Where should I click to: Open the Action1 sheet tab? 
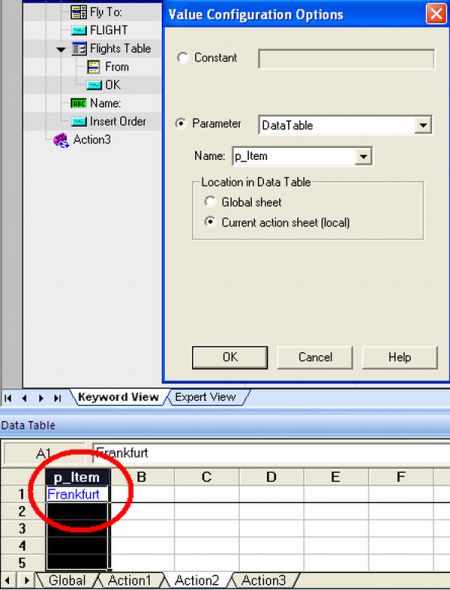click(129, 580)
